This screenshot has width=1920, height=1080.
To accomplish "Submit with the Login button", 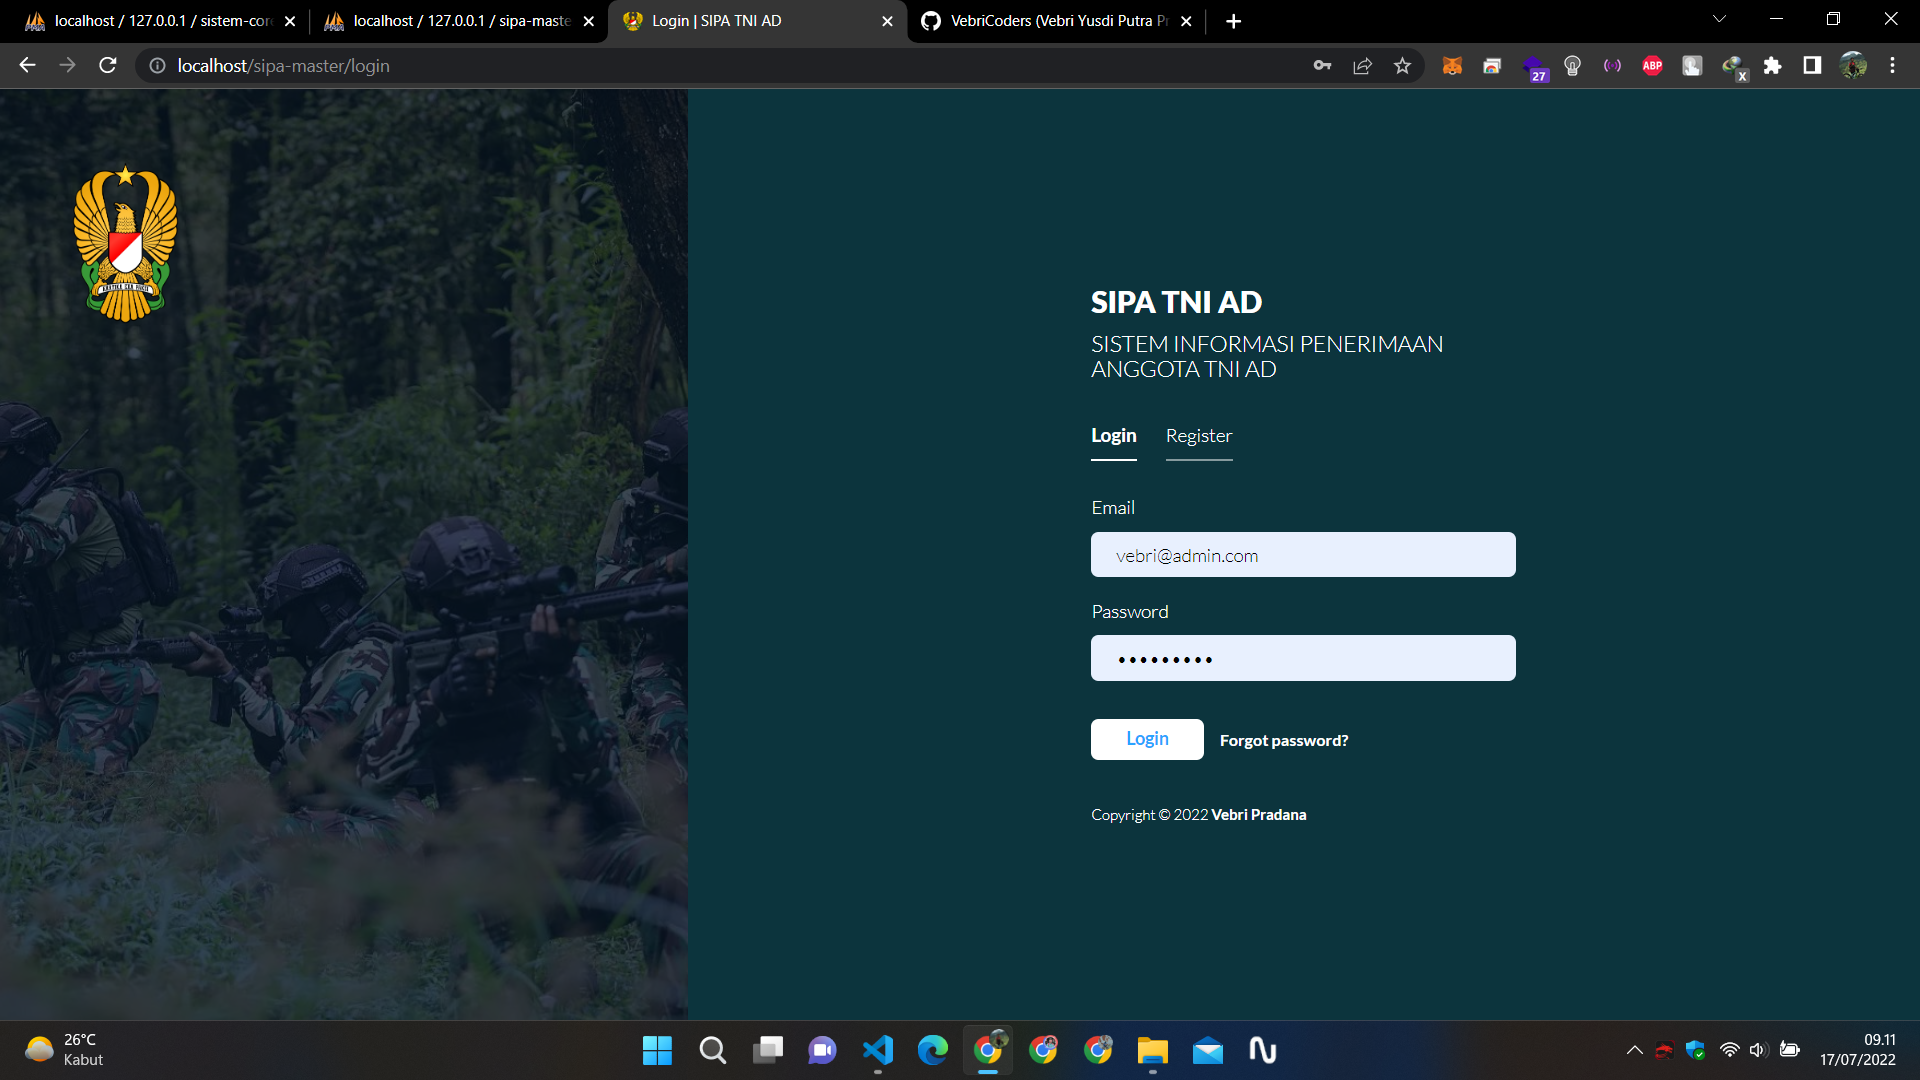I will 1147,739.
